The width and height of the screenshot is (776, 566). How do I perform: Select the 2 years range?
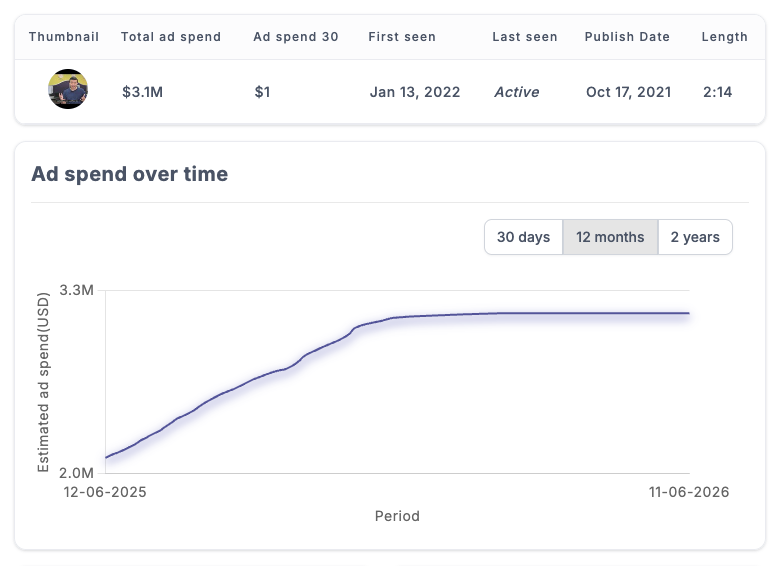coord(695,237)
